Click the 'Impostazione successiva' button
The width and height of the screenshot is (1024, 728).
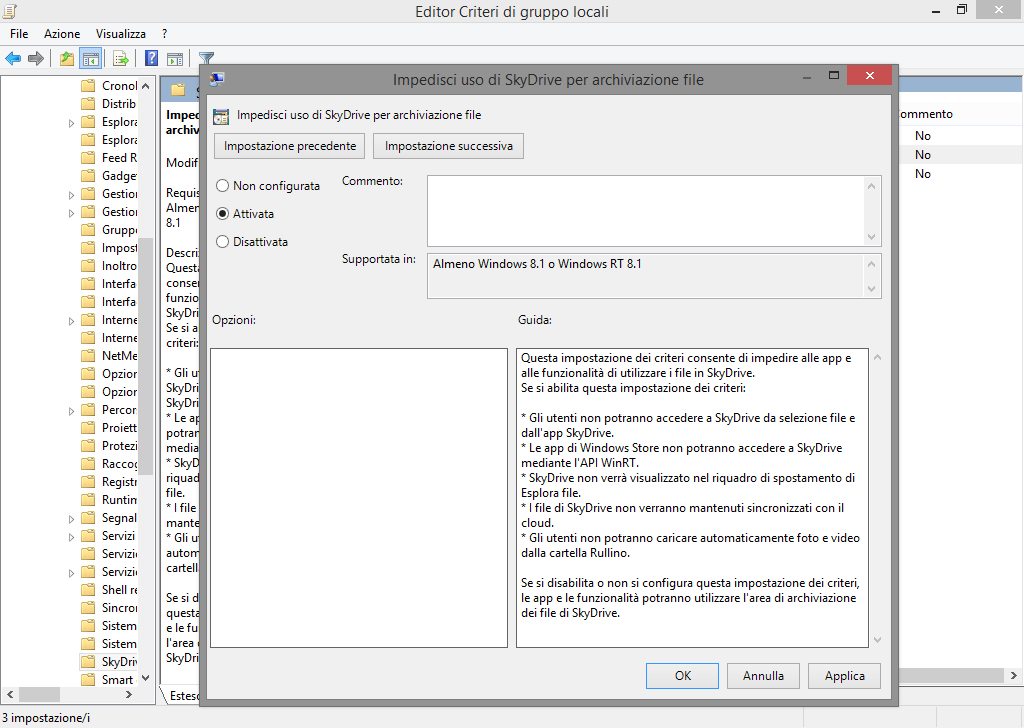448,146
